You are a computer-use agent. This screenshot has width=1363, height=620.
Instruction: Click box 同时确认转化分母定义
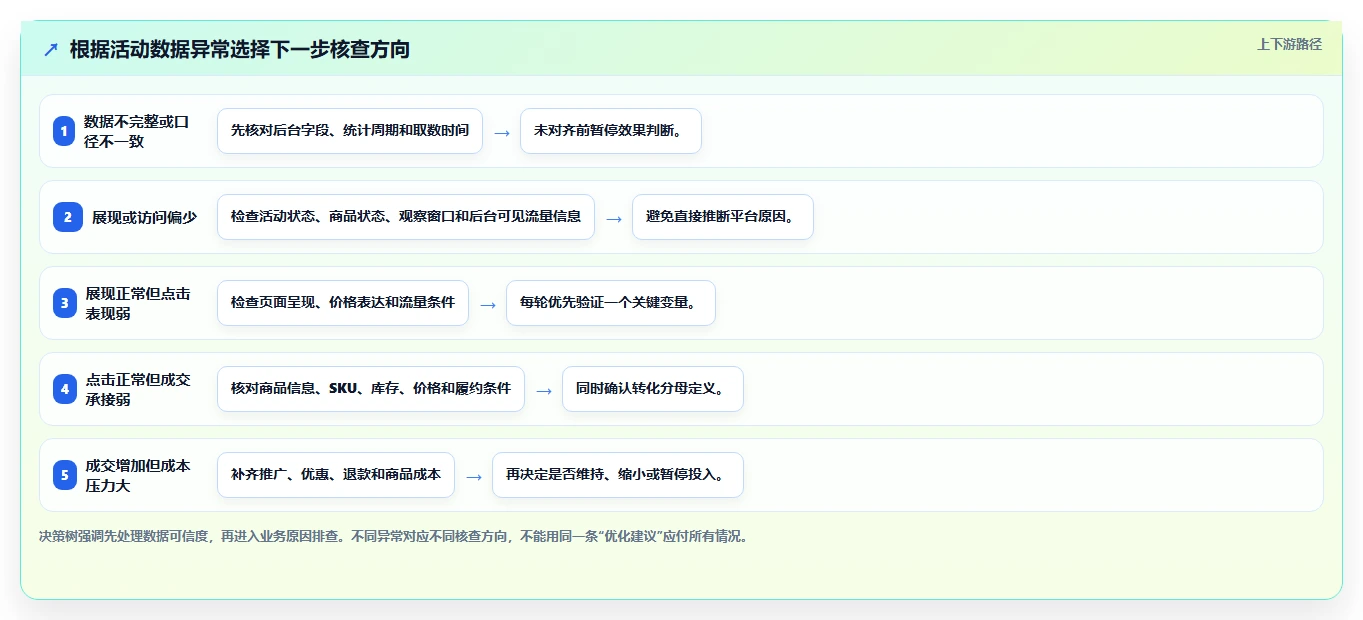[x=653, y=389]
